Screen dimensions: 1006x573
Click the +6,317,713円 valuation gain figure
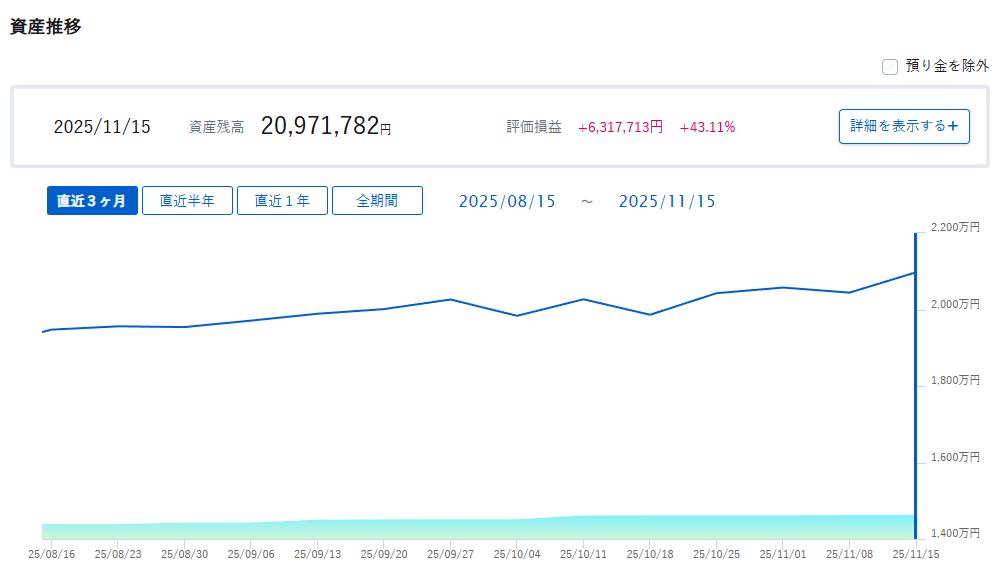pyautogui.click(x=620, y=127)
